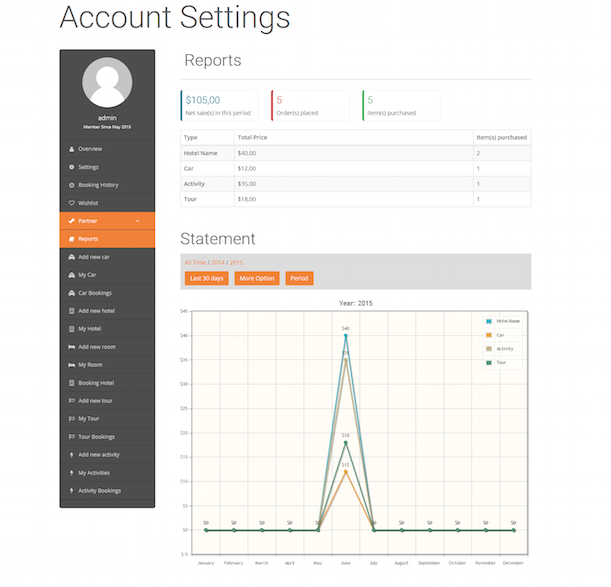Click the All Time statement link
611x587 pixels.
click(x=195, y=262)
